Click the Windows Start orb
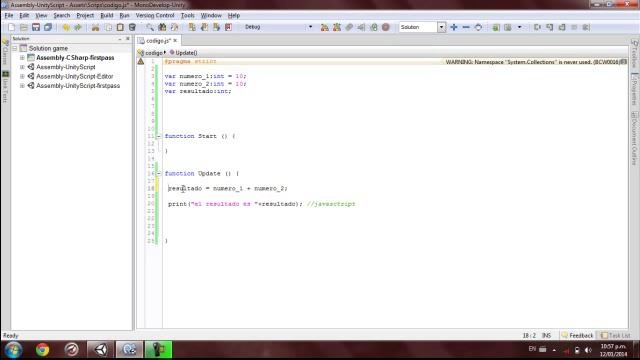640x360 pixels. (13, 350)
